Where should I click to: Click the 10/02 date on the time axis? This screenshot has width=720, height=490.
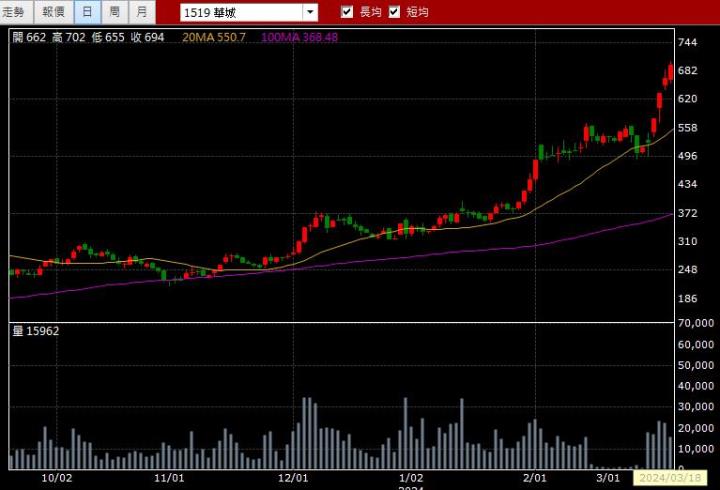pos(58,478)
